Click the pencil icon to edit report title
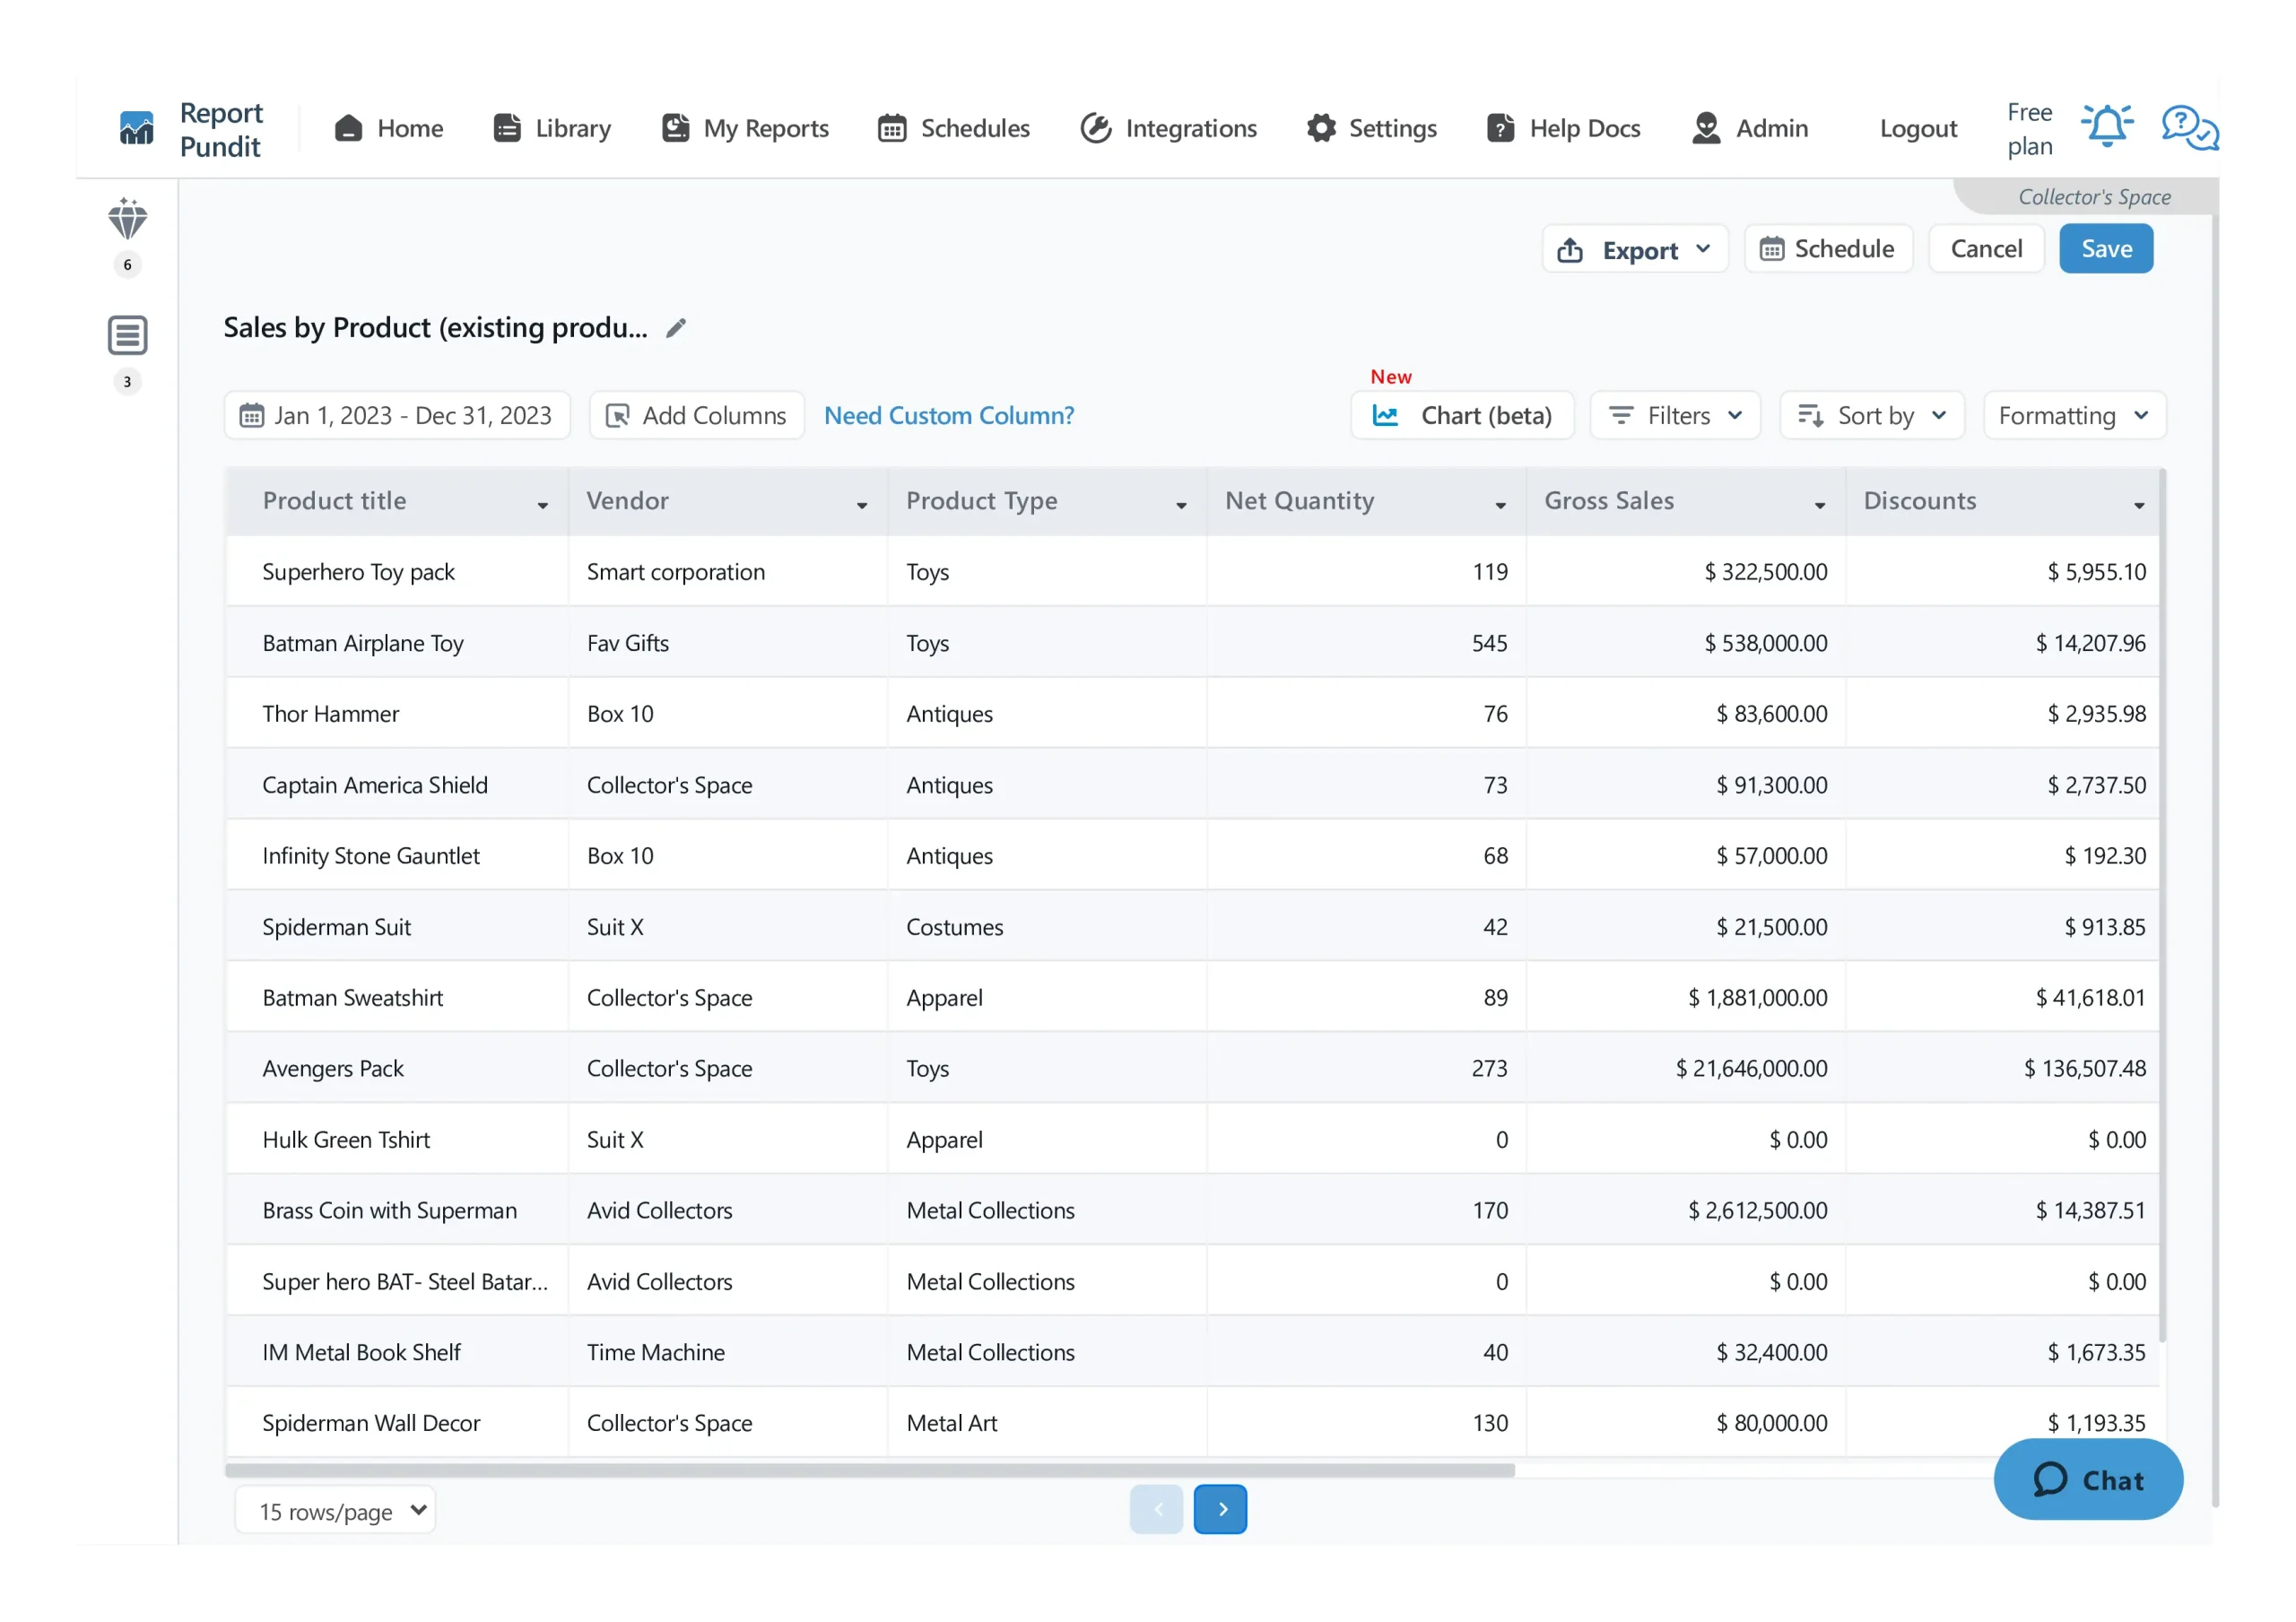 click(676, 328)
